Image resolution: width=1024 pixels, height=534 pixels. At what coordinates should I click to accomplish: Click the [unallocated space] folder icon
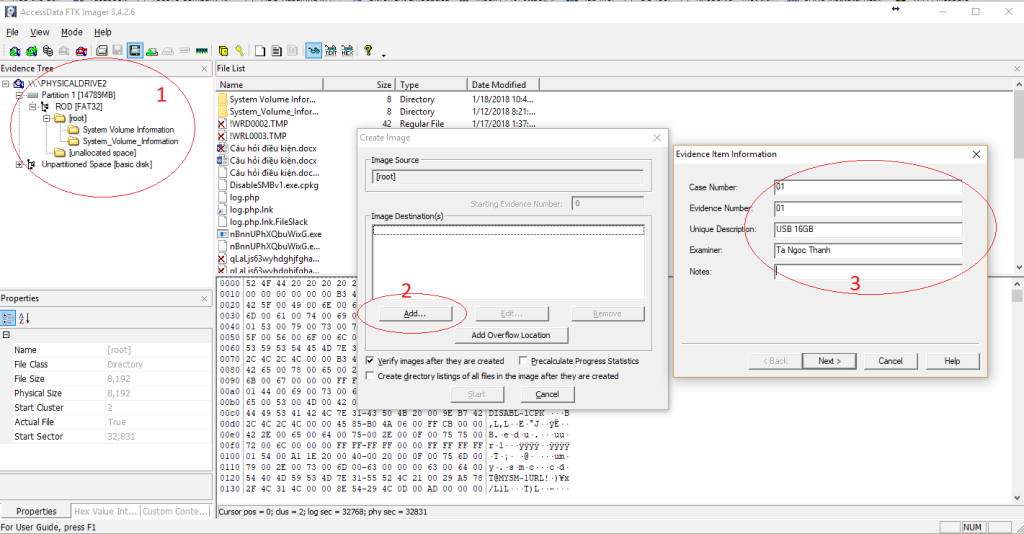[x=60, y=153]
